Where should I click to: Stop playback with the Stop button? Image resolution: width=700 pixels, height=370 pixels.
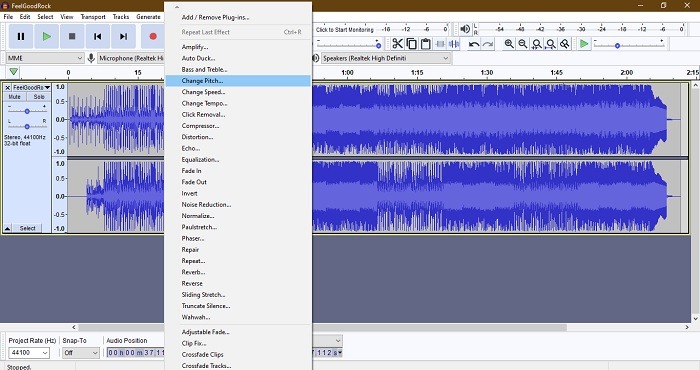pyautogui.click(x=72, y=37)
